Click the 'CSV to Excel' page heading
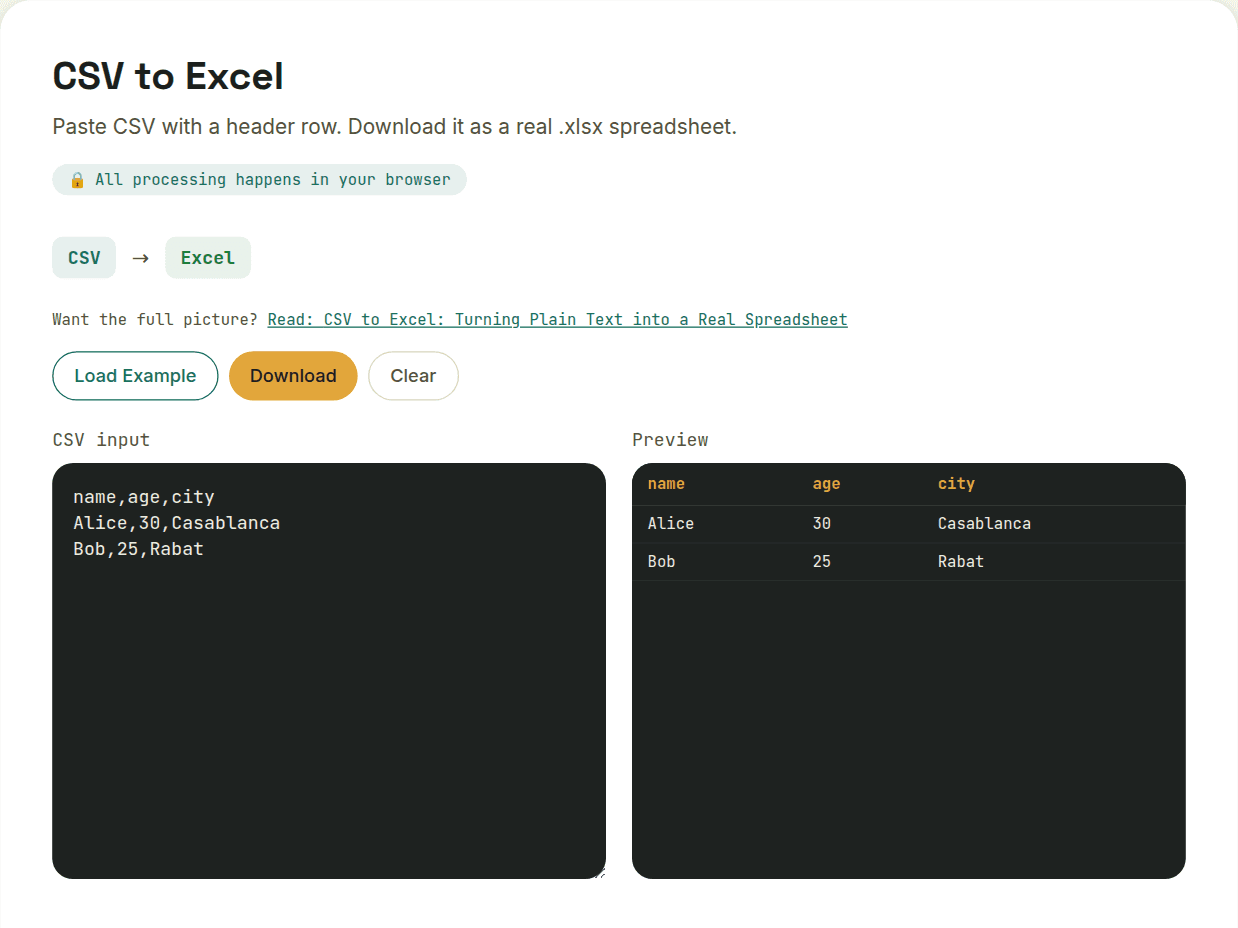This screenshot has height=928, width=1238. (x=168, y=76)
